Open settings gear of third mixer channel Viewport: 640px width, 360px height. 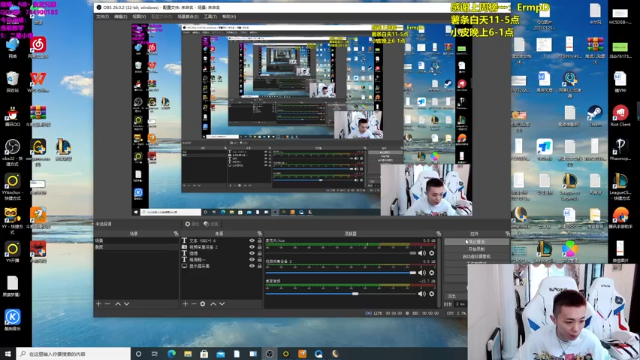(x=431, y=293)
